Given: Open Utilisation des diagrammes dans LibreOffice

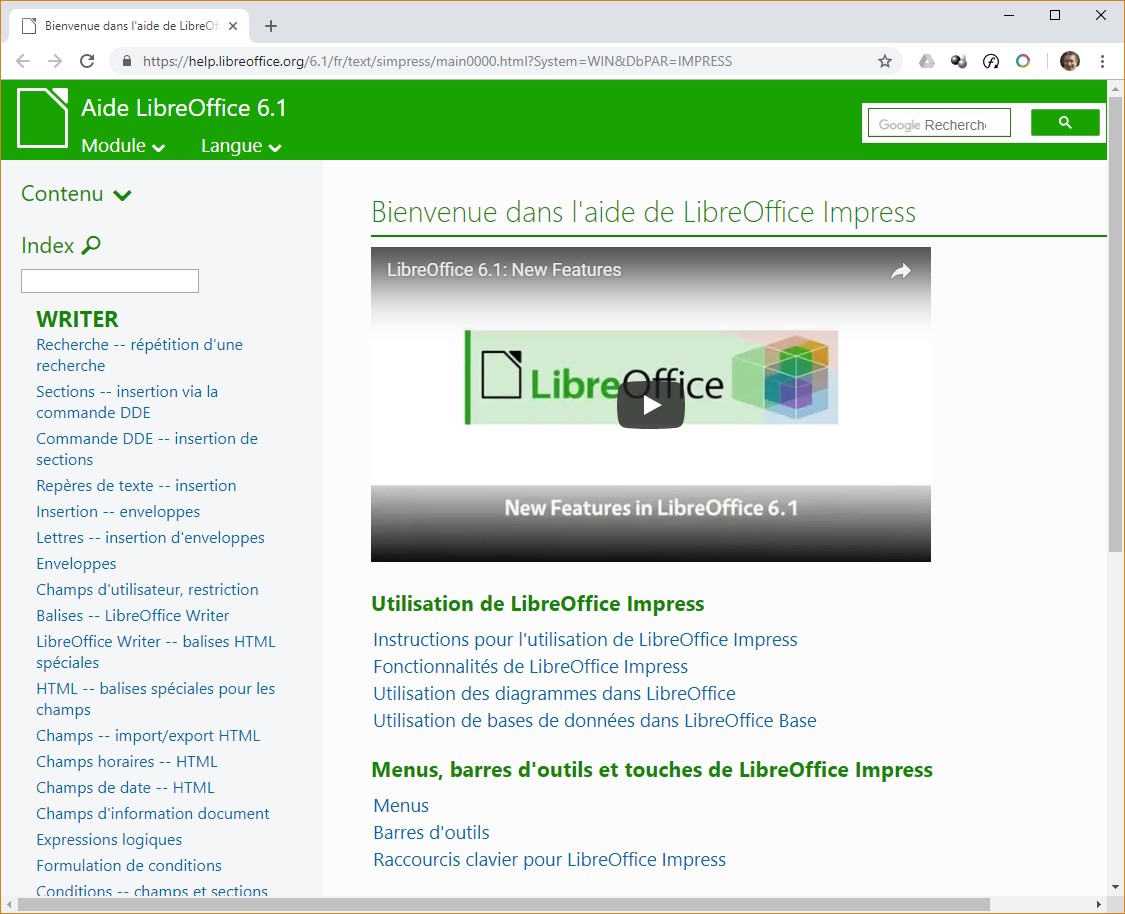Looking at the screenshot, I should (554, 694).
